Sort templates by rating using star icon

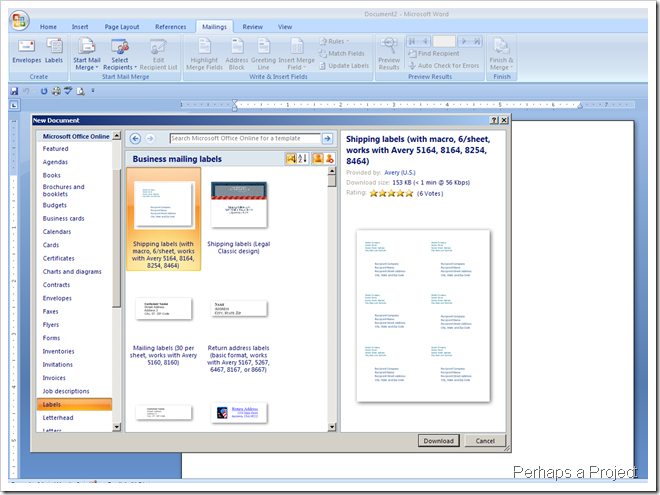291,158
